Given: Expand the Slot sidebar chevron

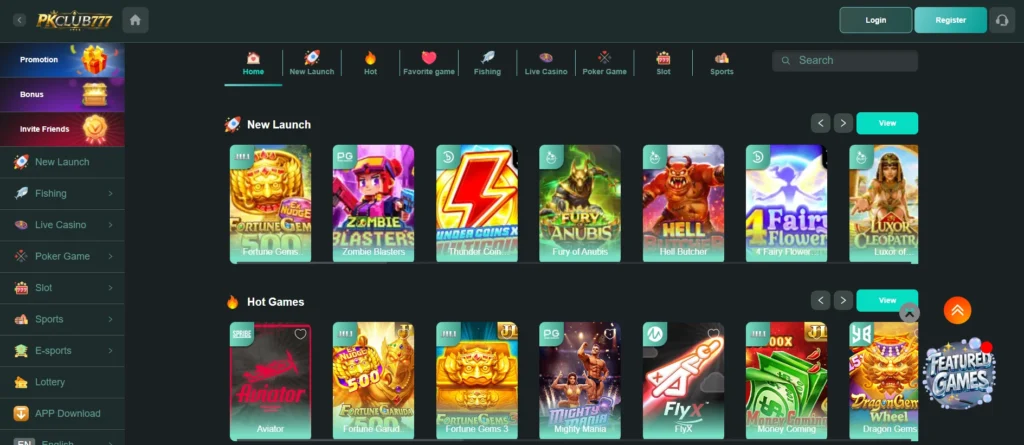Looking at the screenshot, I should (x=110, y=288).
